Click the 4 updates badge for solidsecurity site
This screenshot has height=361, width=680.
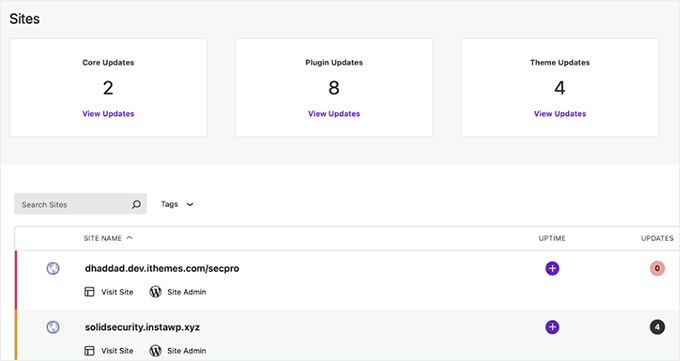pyautogui.click(x=657, y=327)
